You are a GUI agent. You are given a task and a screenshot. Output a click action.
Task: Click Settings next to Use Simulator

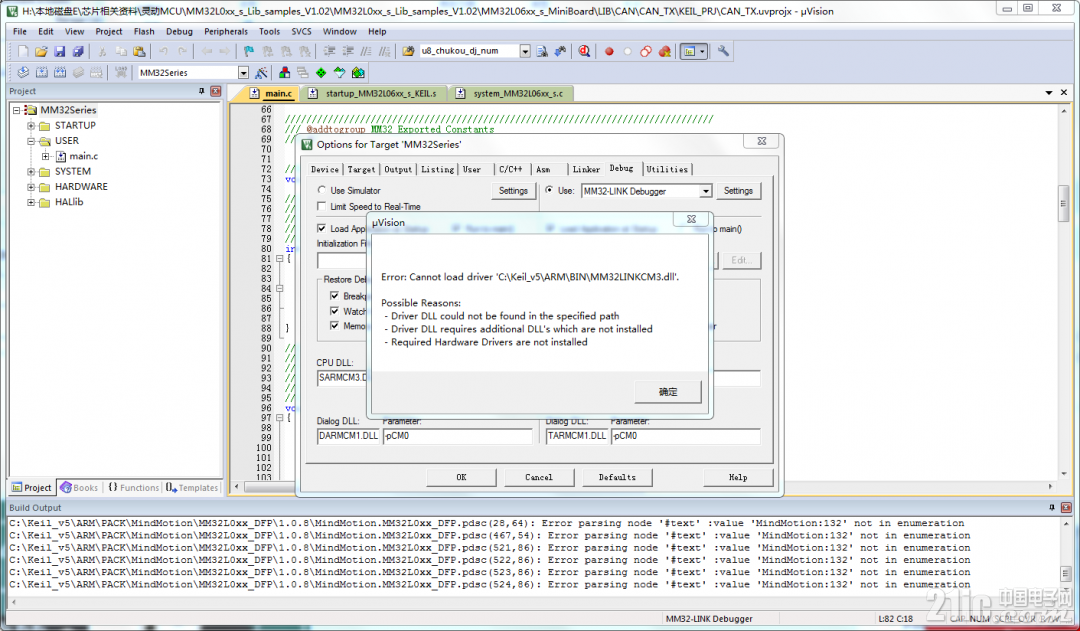click(513, 191)
